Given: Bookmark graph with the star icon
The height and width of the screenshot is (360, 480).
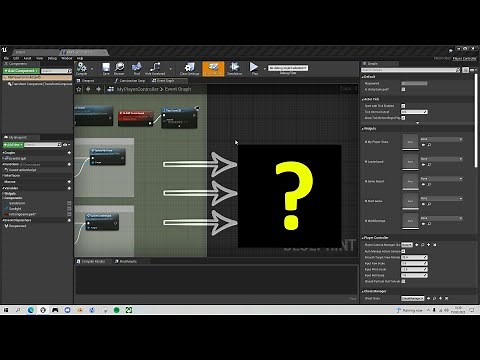Looking at the screenshot, I should click(x=79, y=89).
